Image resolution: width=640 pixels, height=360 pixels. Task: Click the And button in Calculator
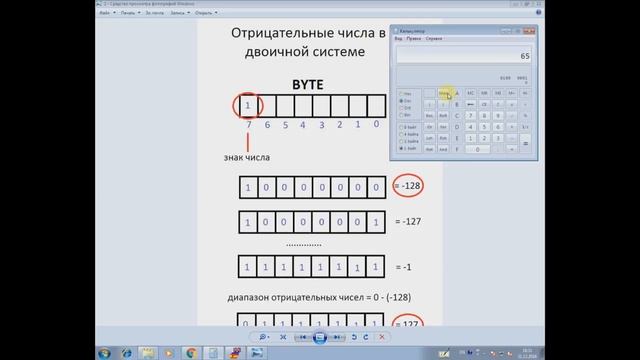click(x=443, y=149)
